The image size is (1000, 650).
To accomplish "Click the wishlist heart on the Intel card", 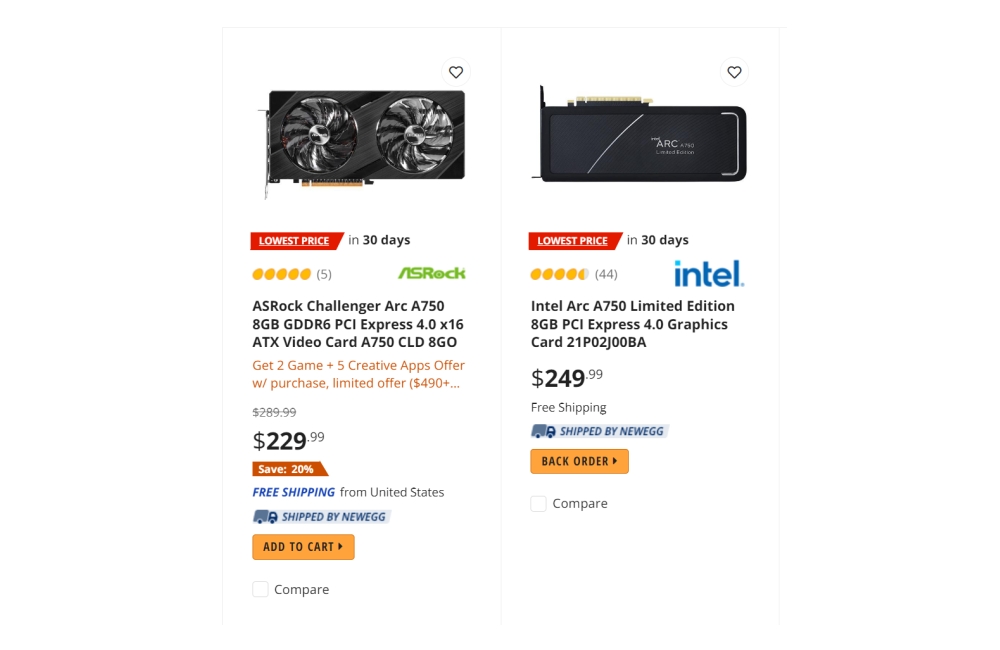I will pyautogui.click(x=734, y=72).
